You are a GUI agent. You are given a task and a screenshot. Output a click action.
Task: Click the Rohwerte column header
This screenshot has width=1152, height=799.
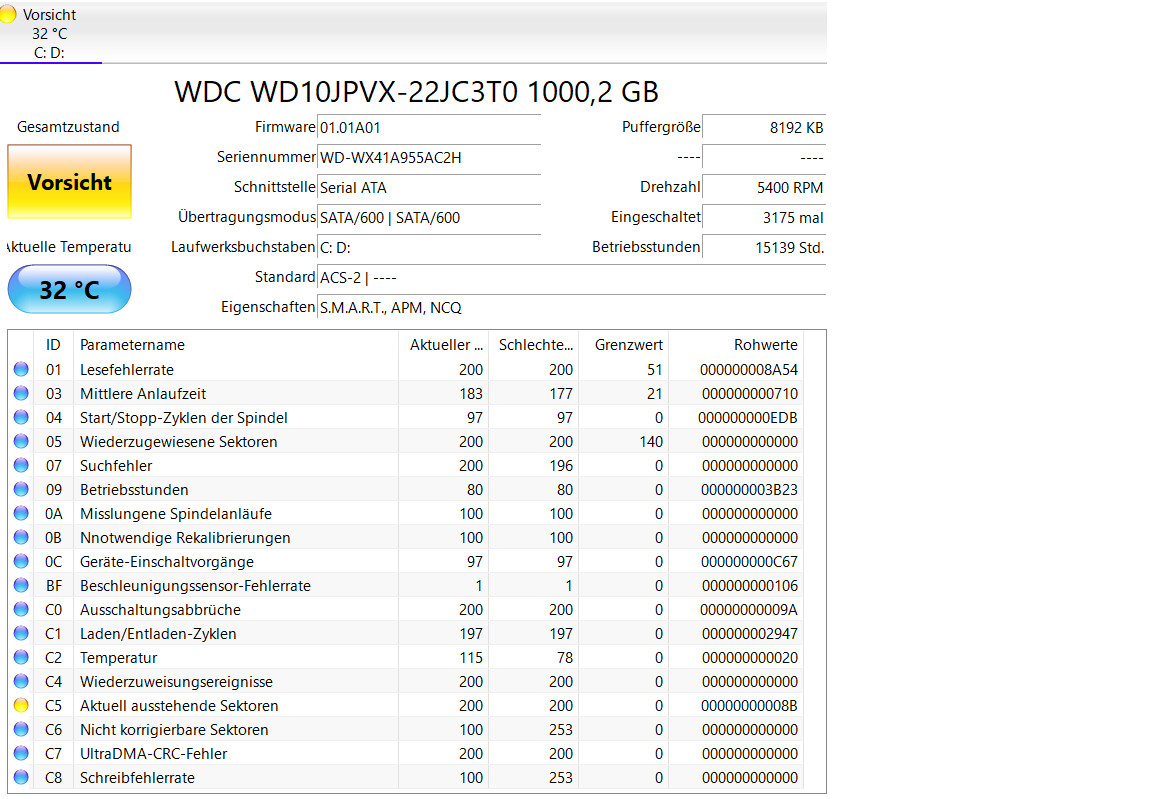[736, 345]
